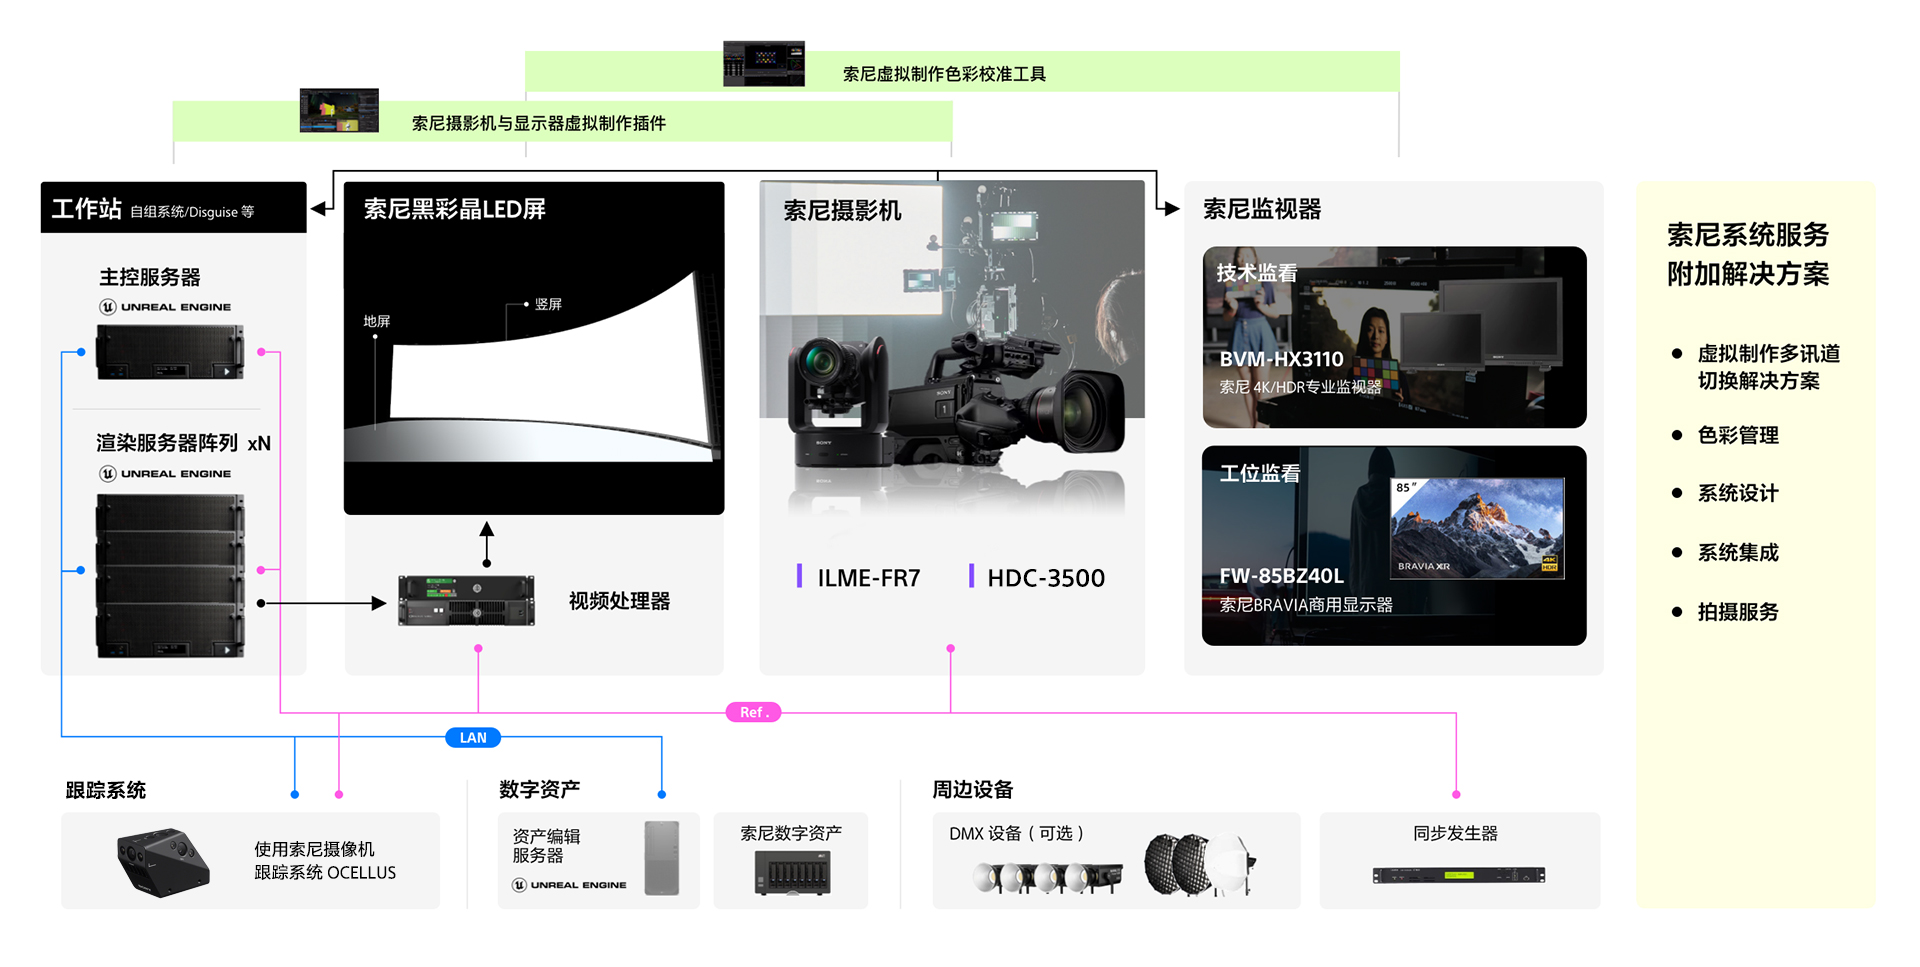1920x967 pixels.
Task: Click the OCELLUS tracking camera image
Action: point(163,861)
